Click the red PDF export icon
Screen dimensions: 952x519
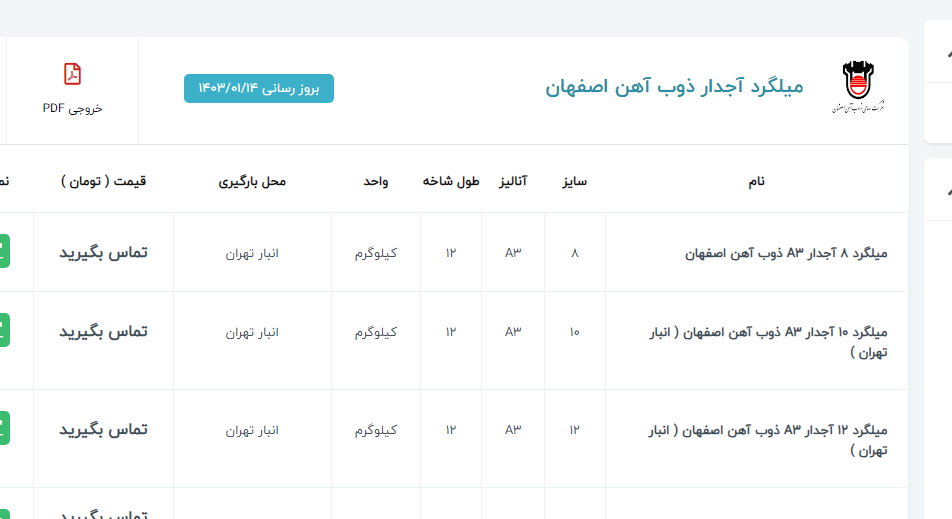(x=72, y=75)
